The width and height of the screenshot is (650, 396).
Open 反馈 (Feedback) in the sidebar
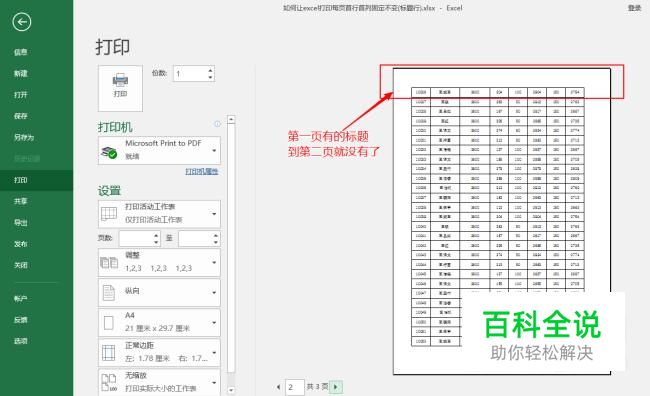20,320
